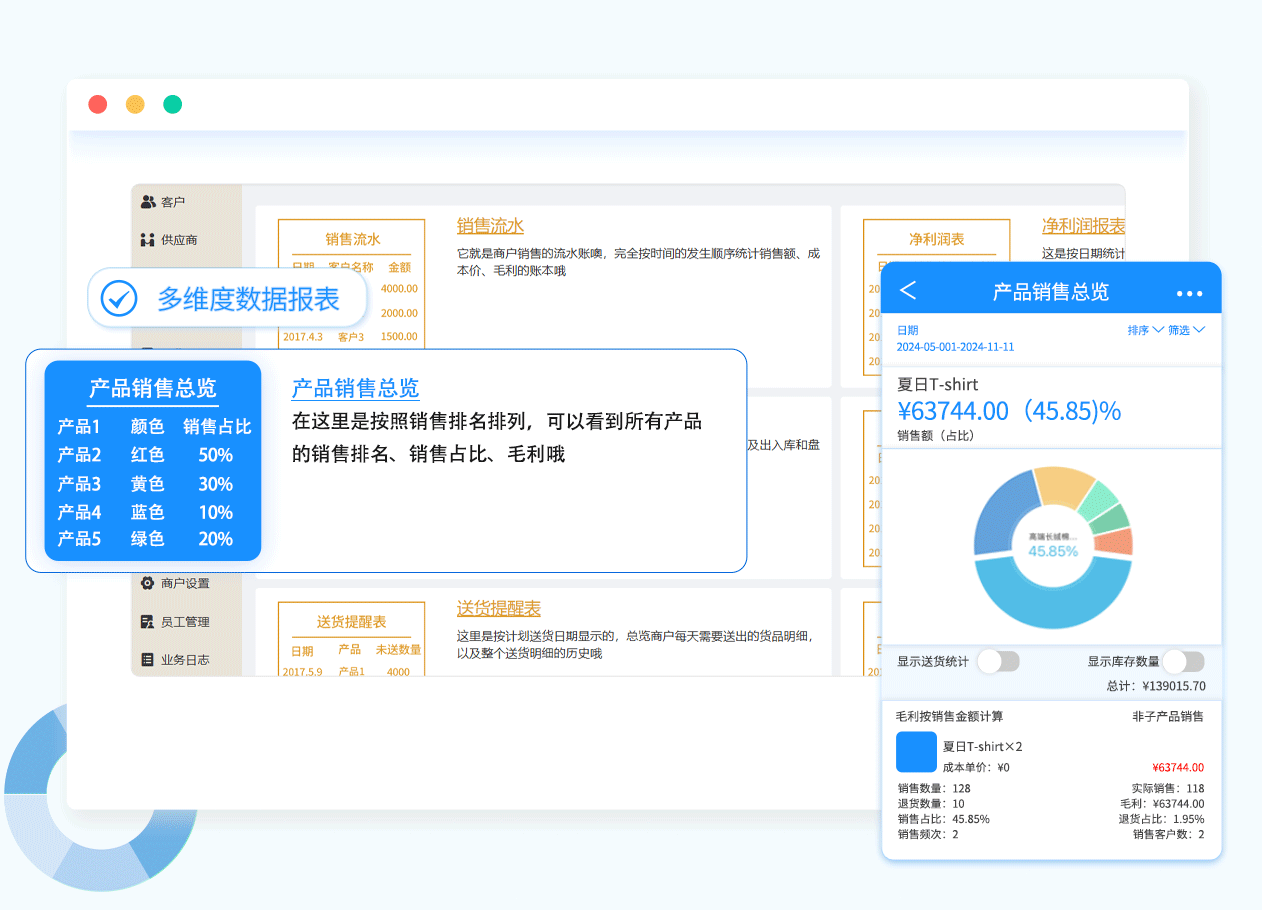
Task: Click the 产品销售总览 heading link
Action: [355, 388]
